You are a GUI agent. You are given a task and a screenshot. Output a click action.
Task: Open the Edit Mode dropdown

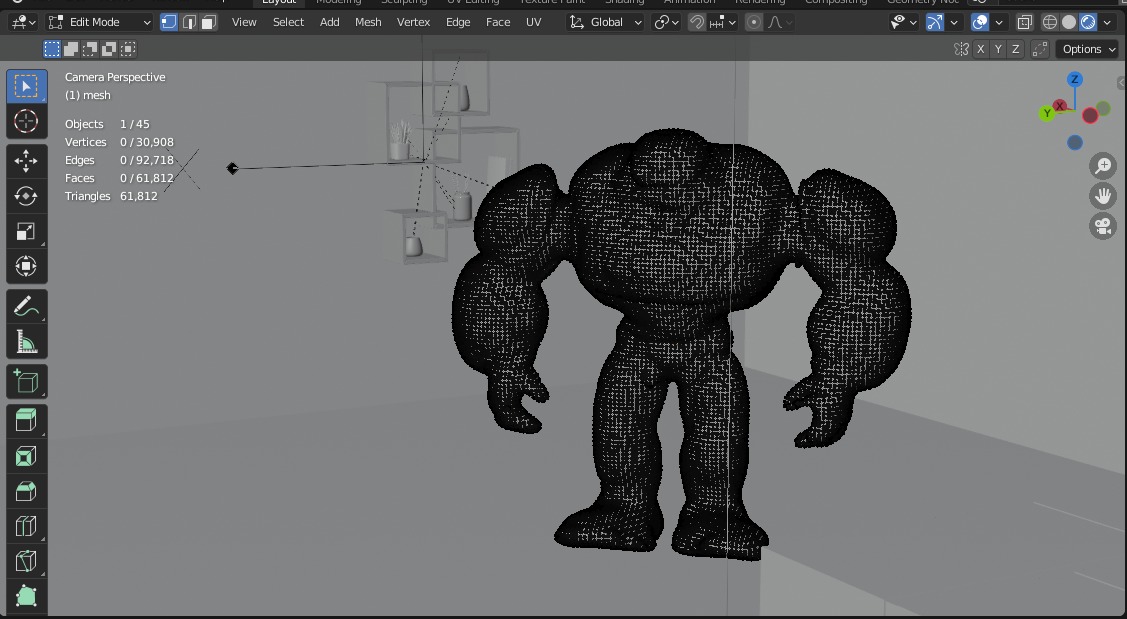tap(100, 22)
